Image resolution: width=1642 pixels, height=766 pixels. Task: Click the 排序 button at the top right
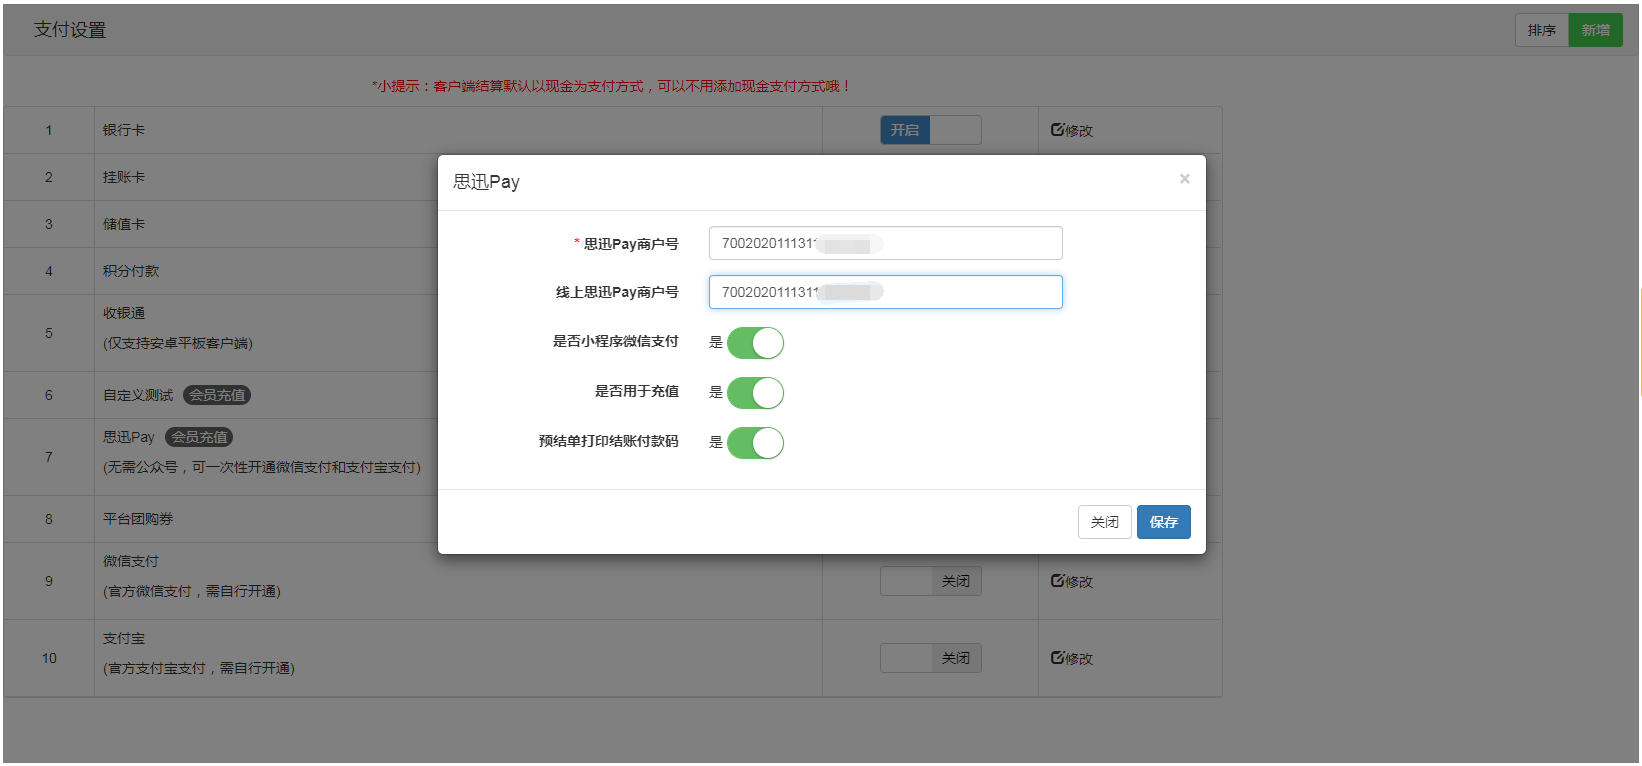pyautogui.click(x=1541, y=30)
